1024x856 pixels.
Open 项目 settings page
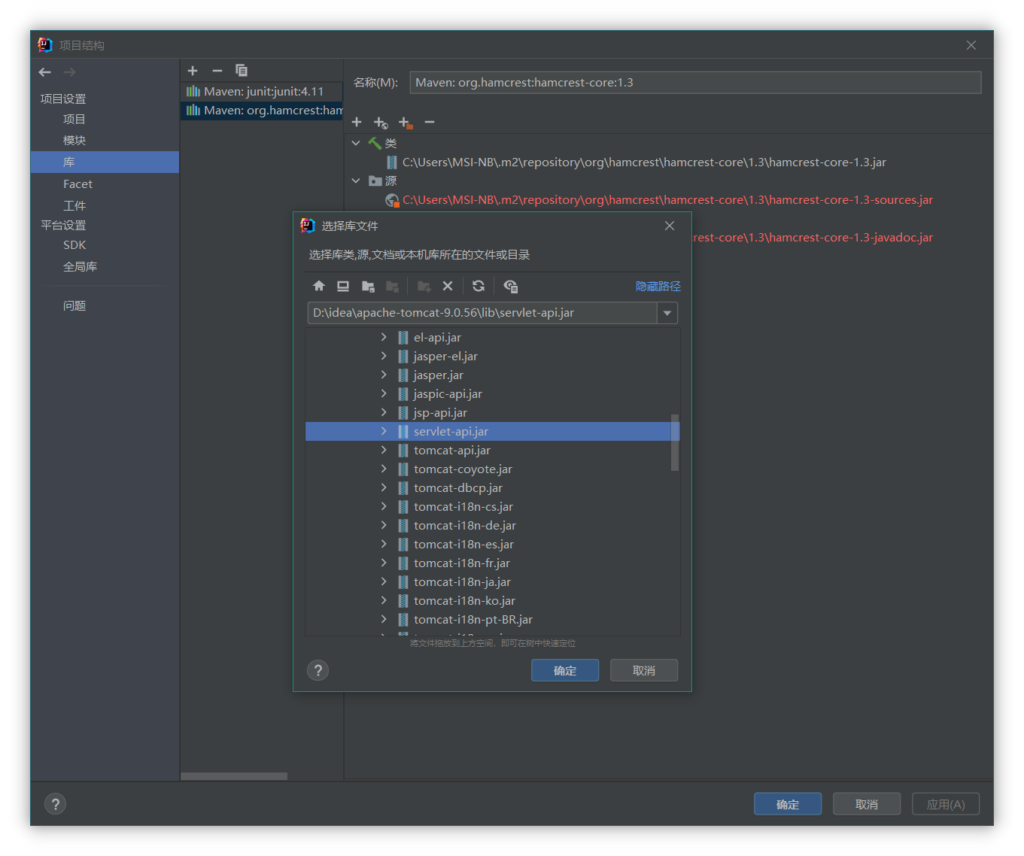point(74,119)
